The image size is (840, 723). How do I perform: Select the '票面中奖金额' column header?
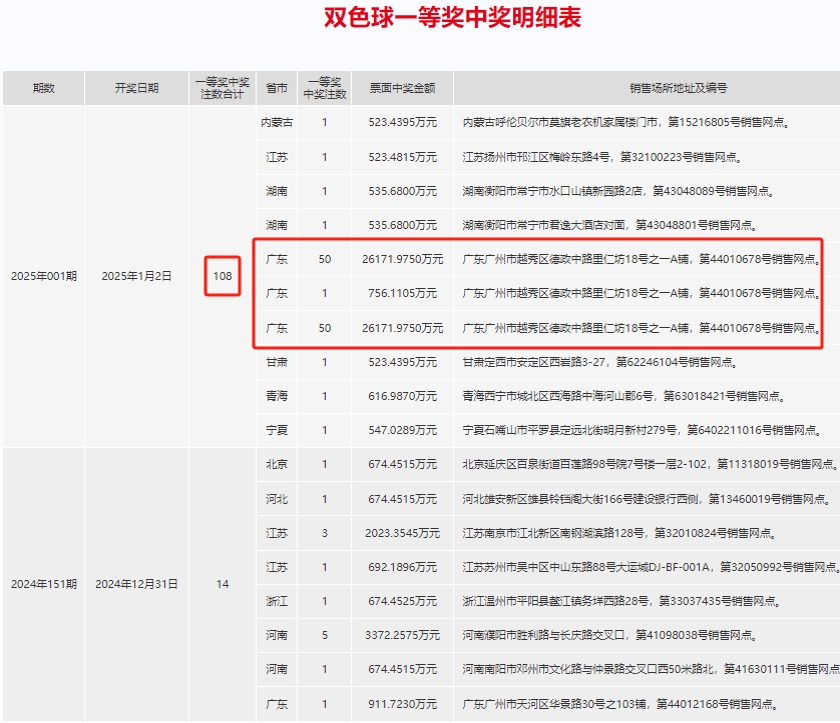402,88
